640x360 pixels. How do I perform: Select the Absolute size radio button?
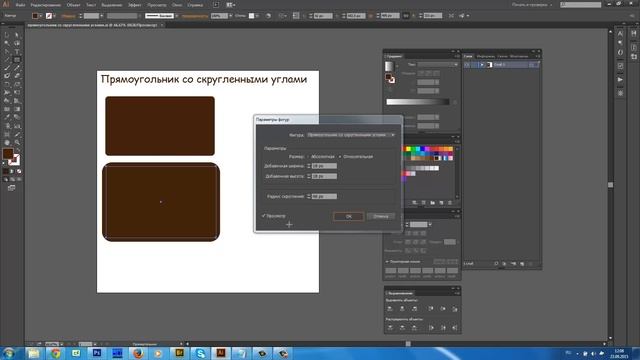(x=308, y=157)
